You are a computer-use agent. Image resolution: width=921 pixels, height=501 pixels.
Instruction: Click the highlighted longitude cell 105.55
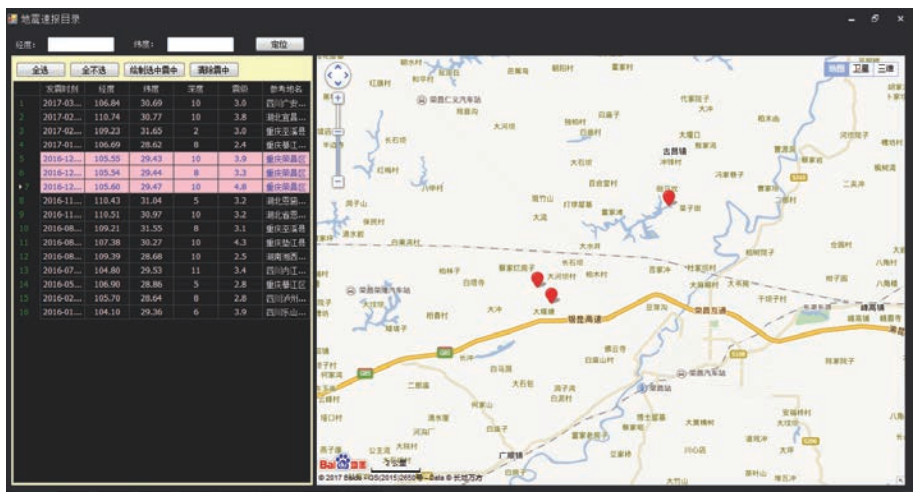click(x=107, y=159)
